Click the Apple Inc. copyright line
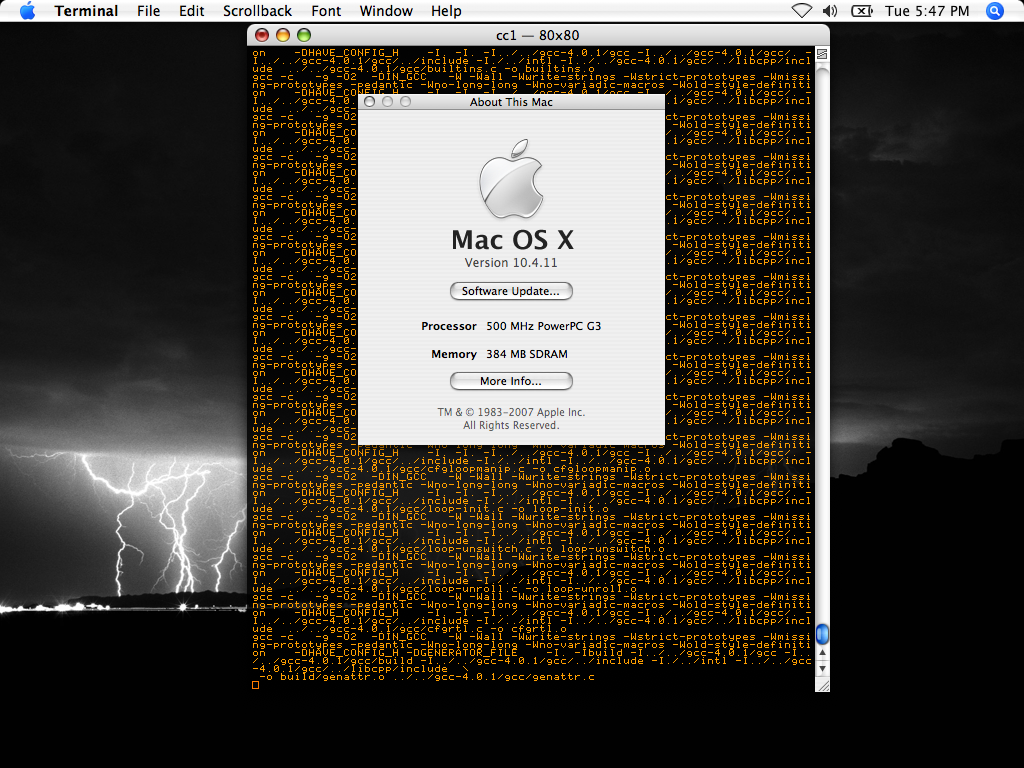Image resolution: width=1024 pixels, height=768 pixels. 511,412
